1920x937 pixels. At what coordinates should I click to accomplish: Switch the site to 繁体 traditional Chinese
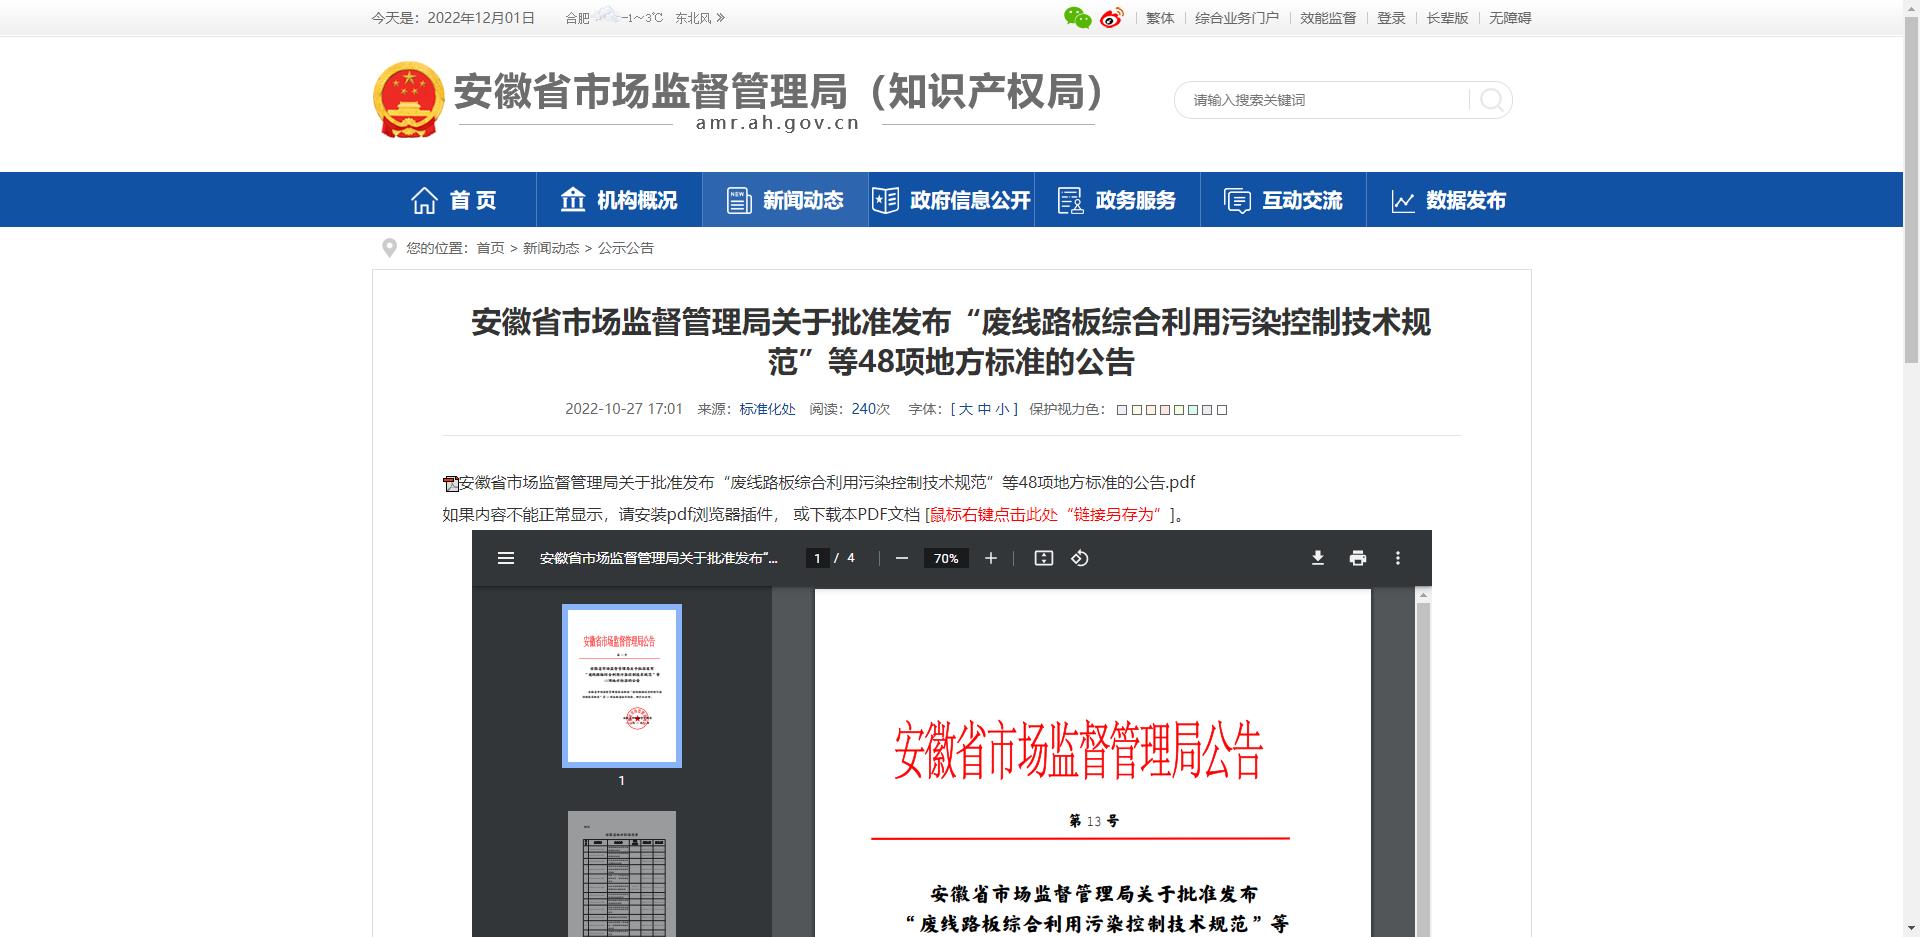click(1158, 17)
